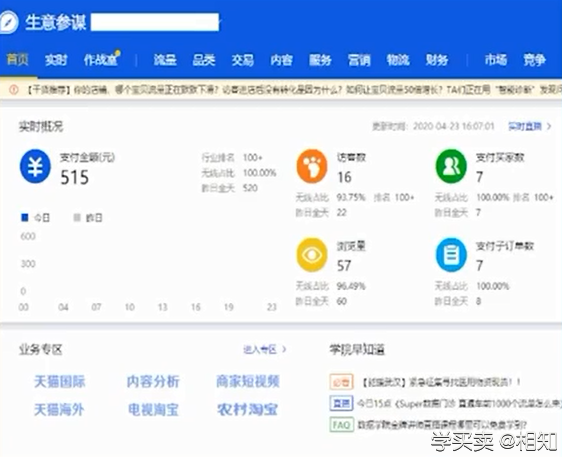Click the 学院早知道 heading
The image size is (562, 457).
[x=357, y=349]
